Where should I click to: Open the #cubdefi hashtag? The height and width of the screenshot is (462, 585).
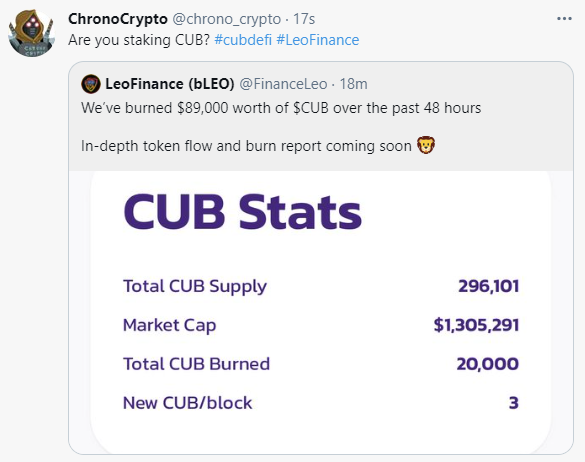(243, 40)
